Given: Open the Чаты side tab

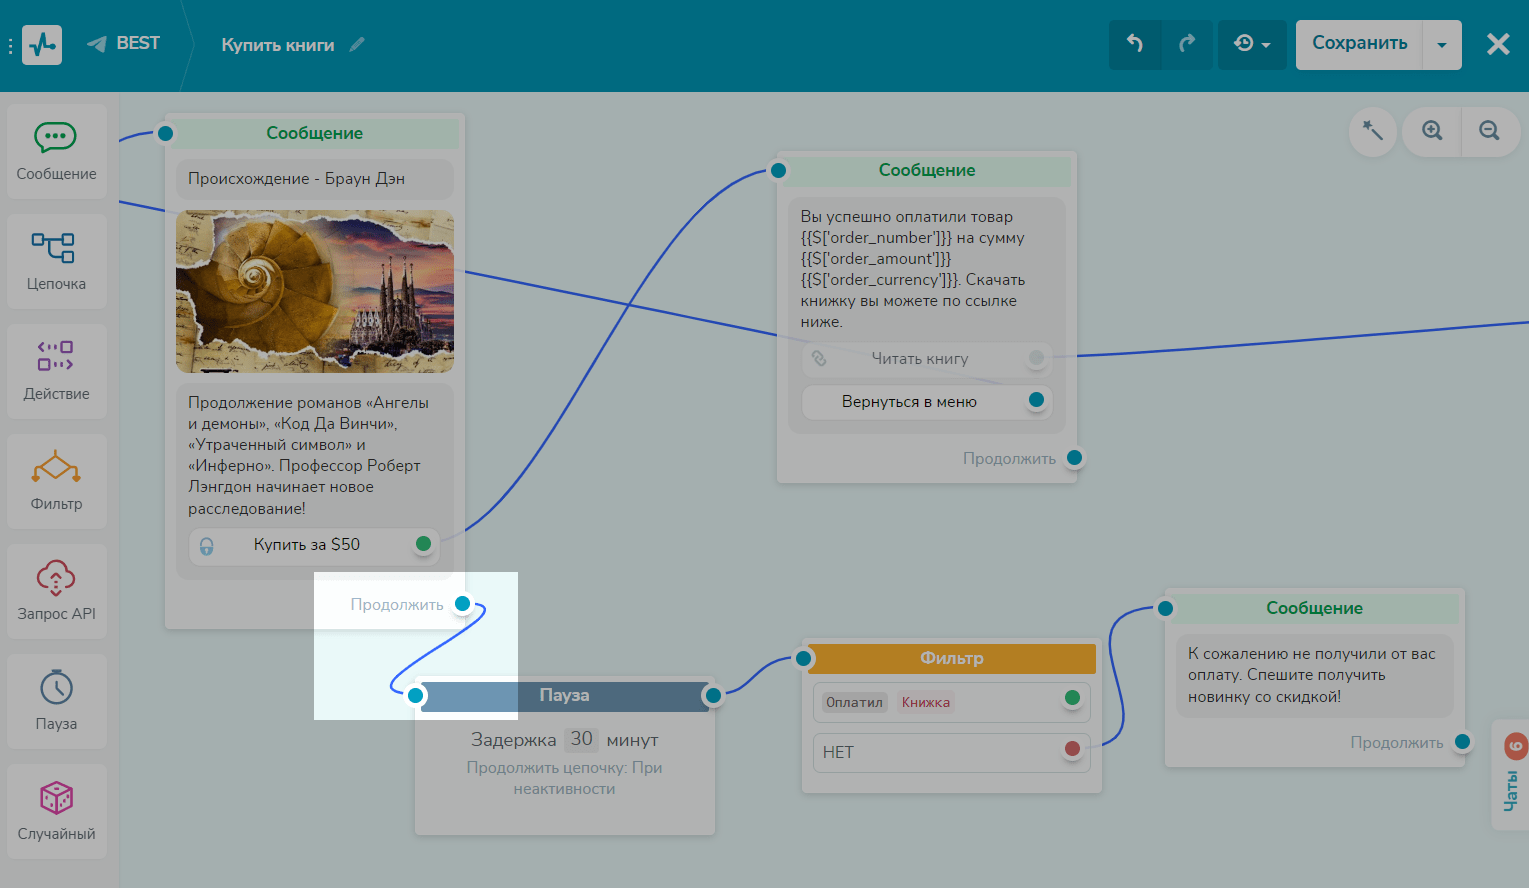Looking at the screenshot, I should pos(1510,775).
